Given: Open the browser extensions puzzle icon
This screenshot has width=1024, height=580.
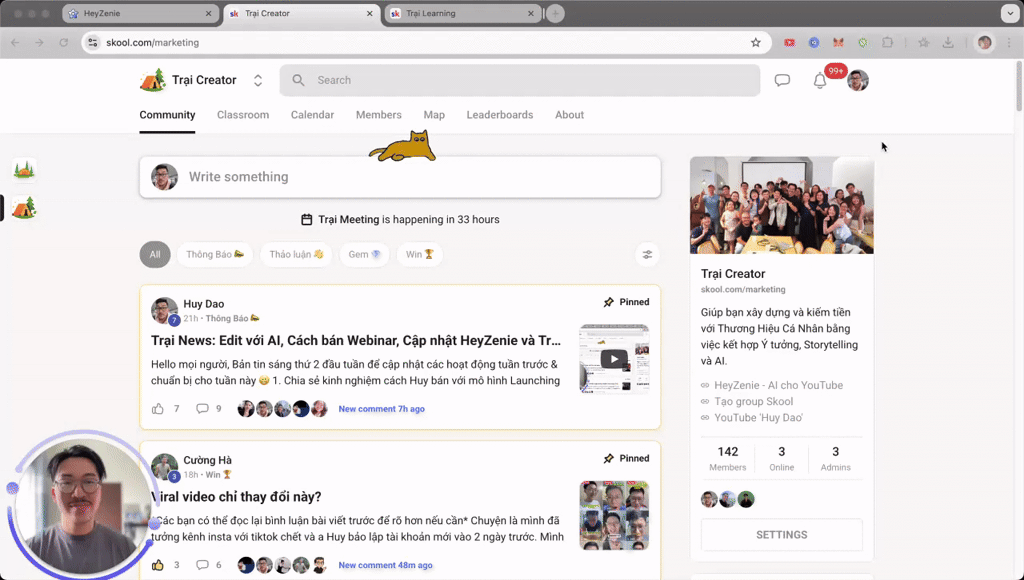Looking at the screenshot, I should point(887,42).
